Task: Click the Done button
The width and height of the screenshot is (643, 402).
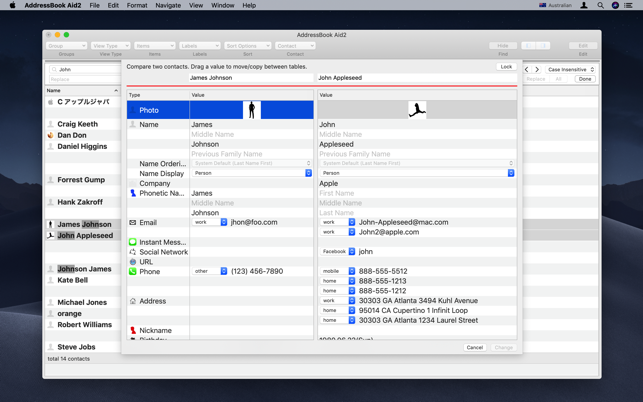Action: coord(585,79)
